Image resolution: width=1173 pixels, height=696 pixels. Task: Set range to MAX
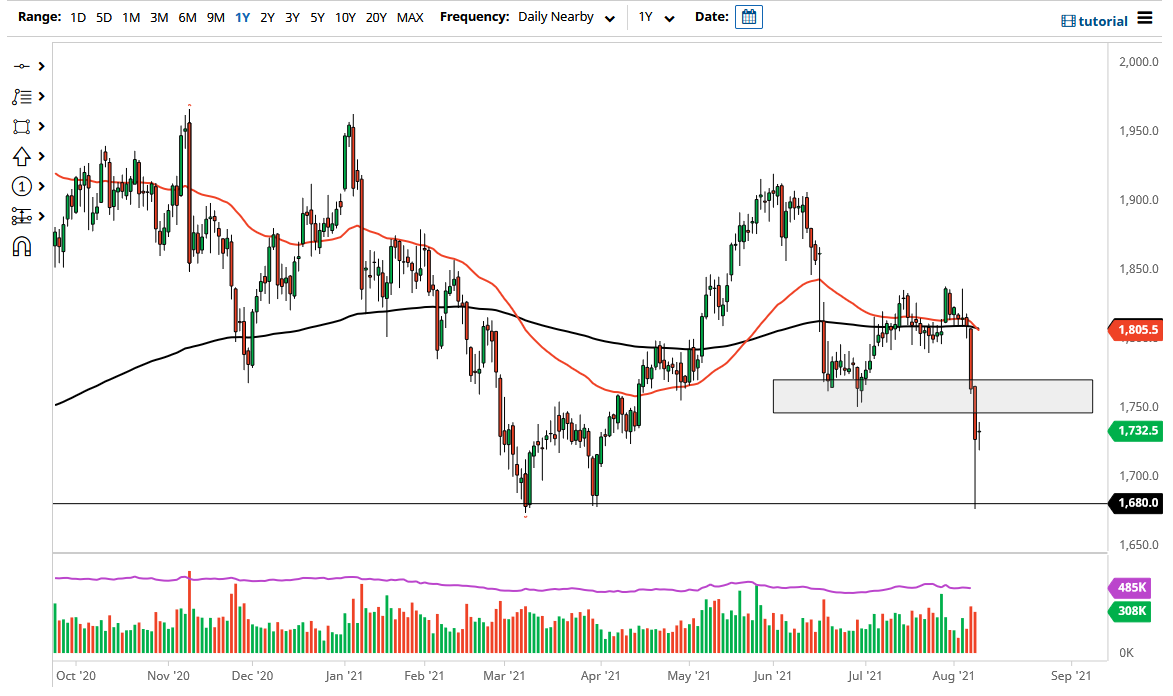(410, 17)
